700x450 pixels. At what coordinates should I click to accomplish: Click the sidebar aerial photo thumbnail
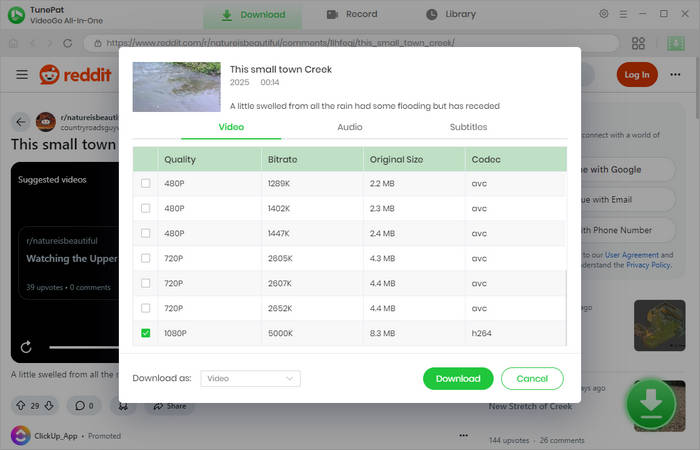point(659,325)
